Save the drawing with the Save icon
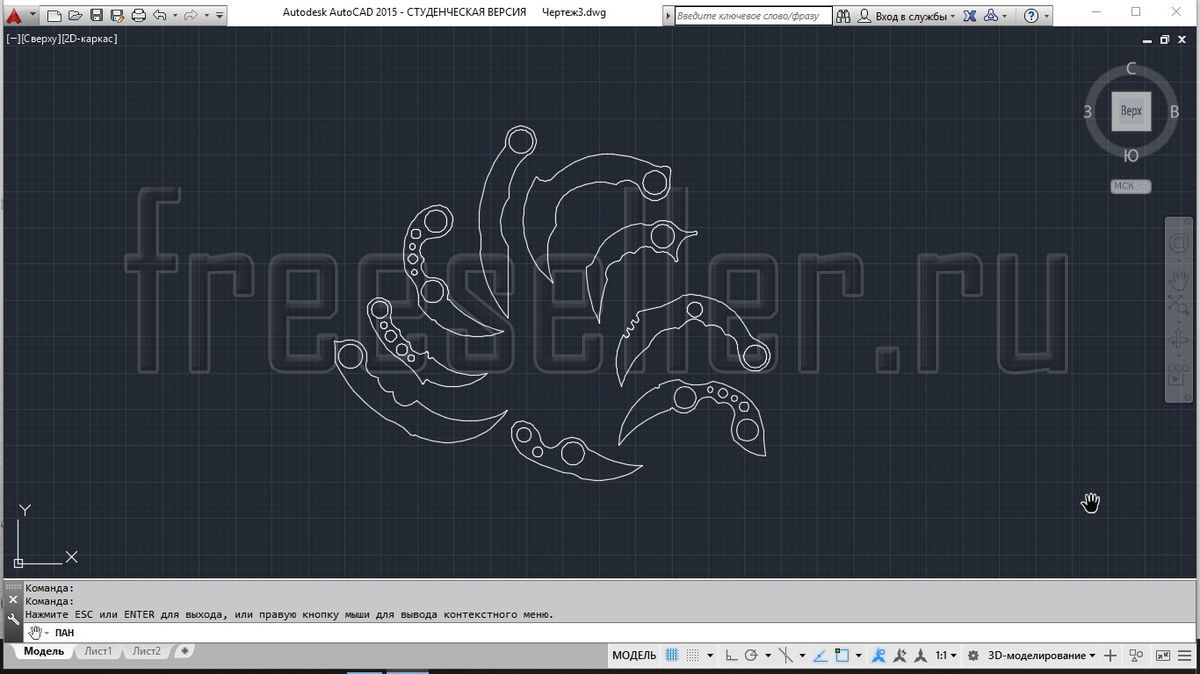This screenshot has width=1200, height=674. point(96,15)
